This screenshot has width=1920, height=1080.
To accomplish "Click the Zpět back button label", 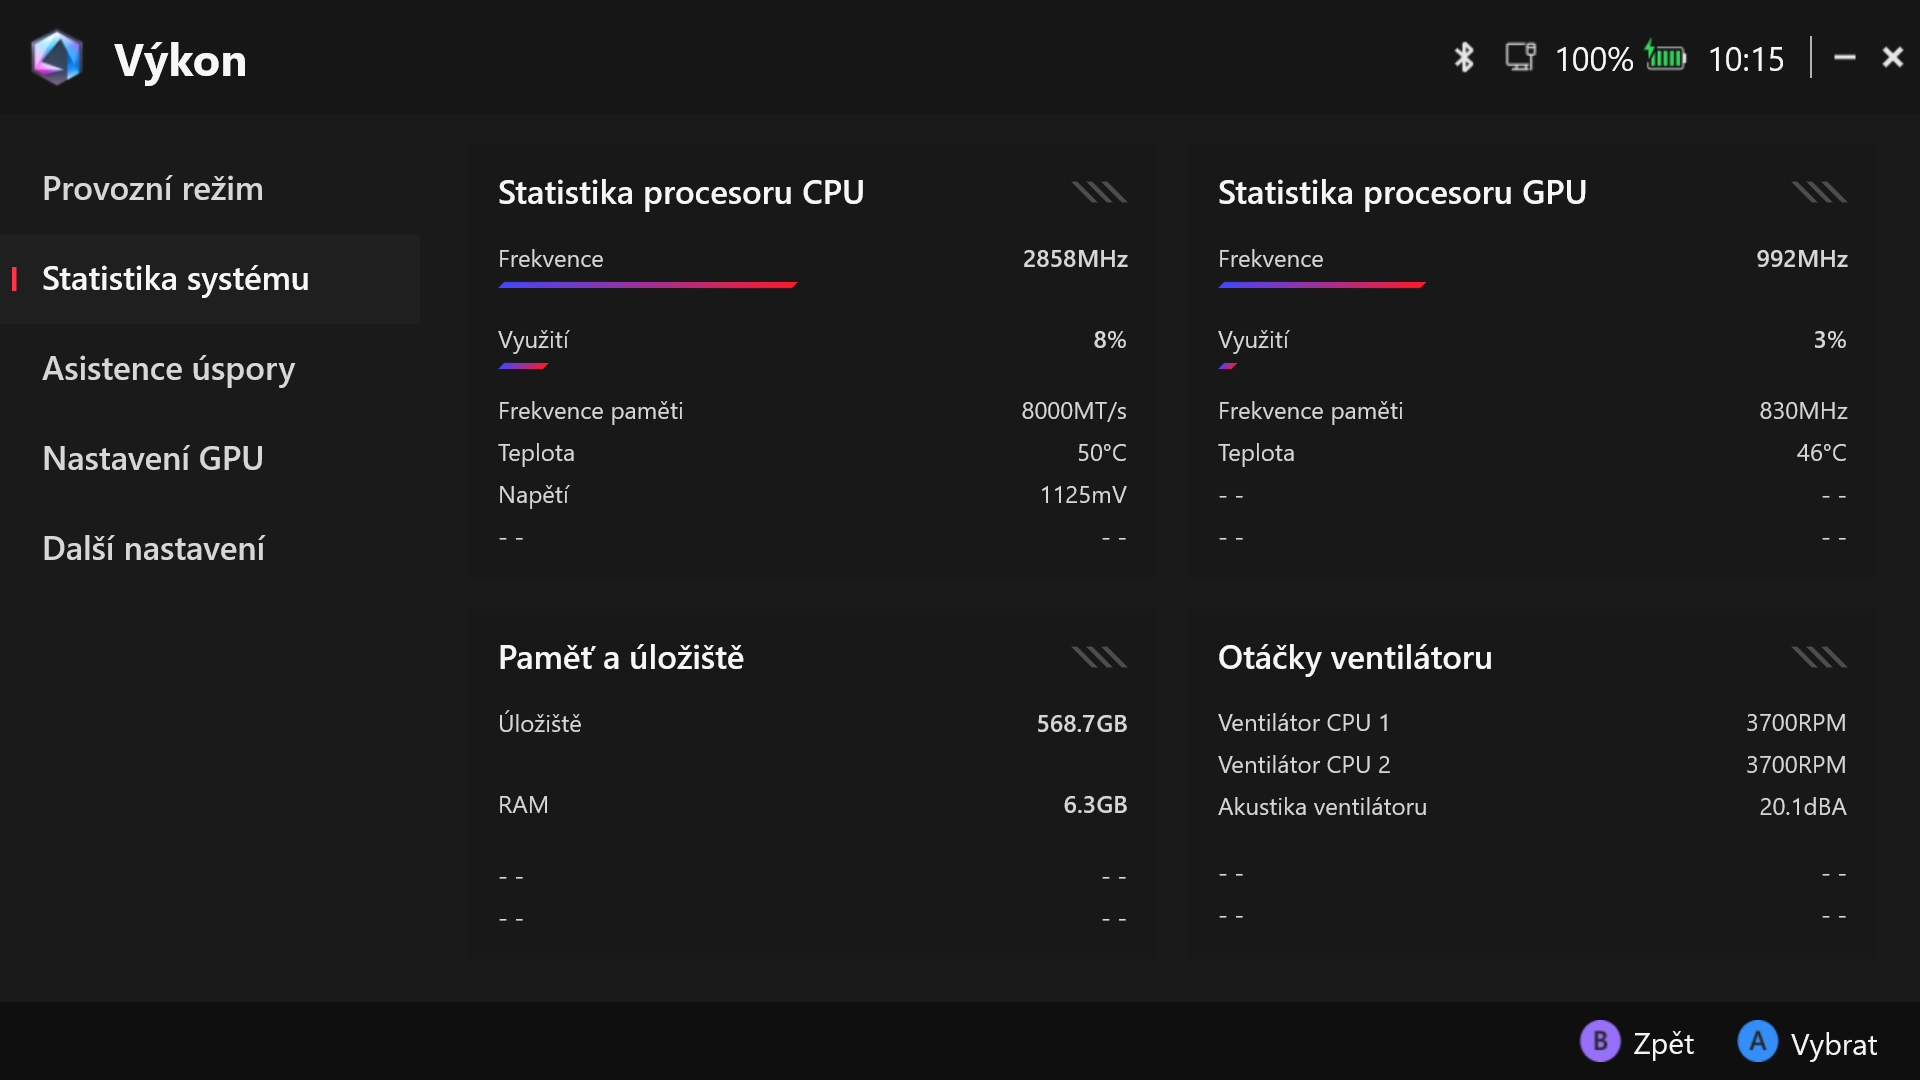I will (x=1663, y=1043).
